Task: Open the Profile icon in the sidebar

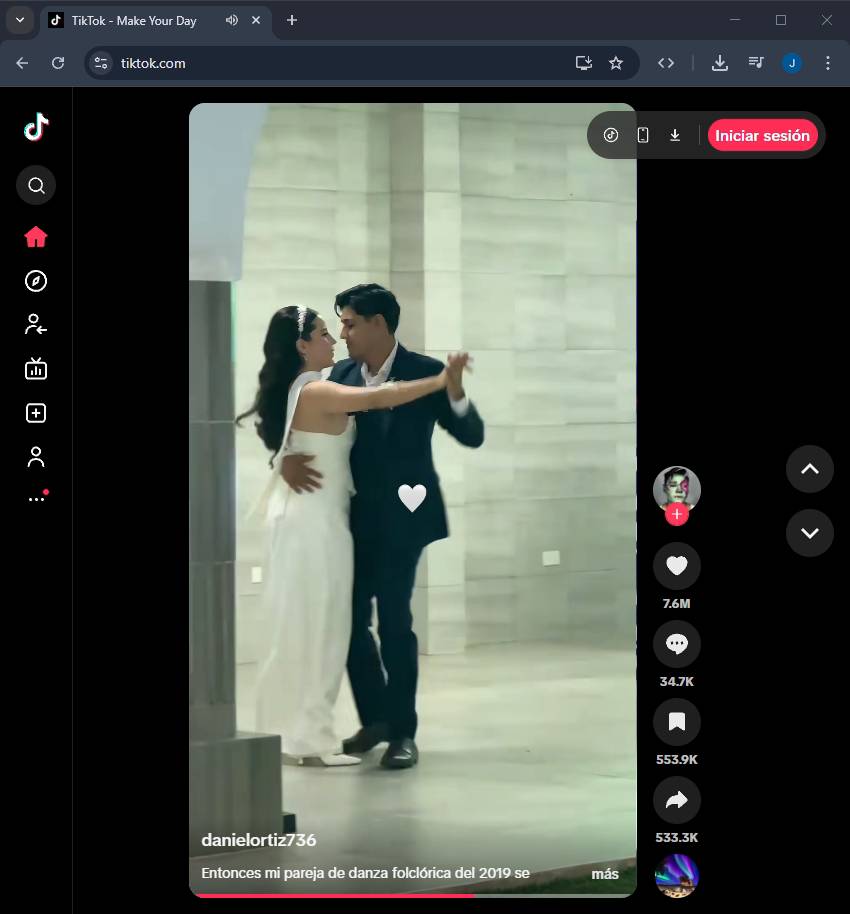Action: pyautogui.click(x=36, y=457)
